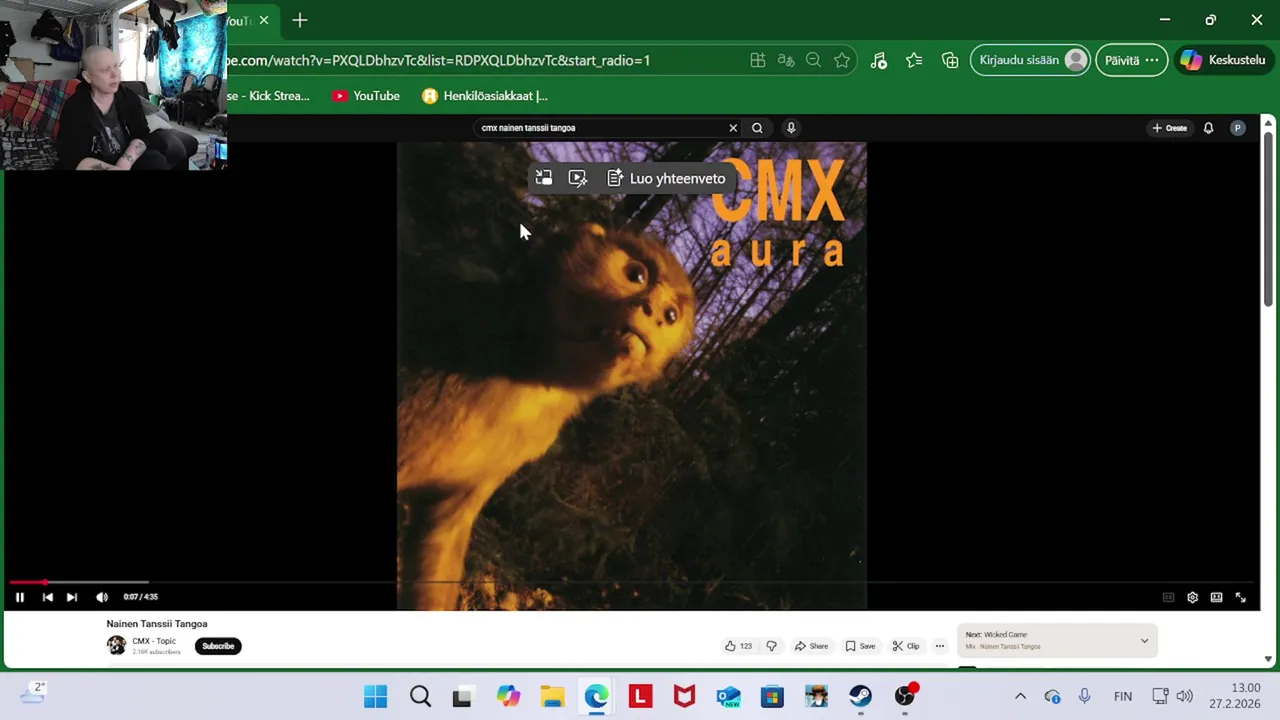Open Microsoft Store from taskbar

pyautogui.click(x=772, y=696)
